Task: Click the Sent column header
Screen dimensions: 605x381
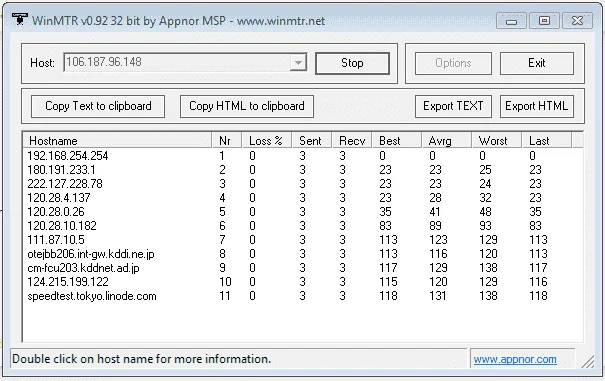Action: click(x=312, y=141)
